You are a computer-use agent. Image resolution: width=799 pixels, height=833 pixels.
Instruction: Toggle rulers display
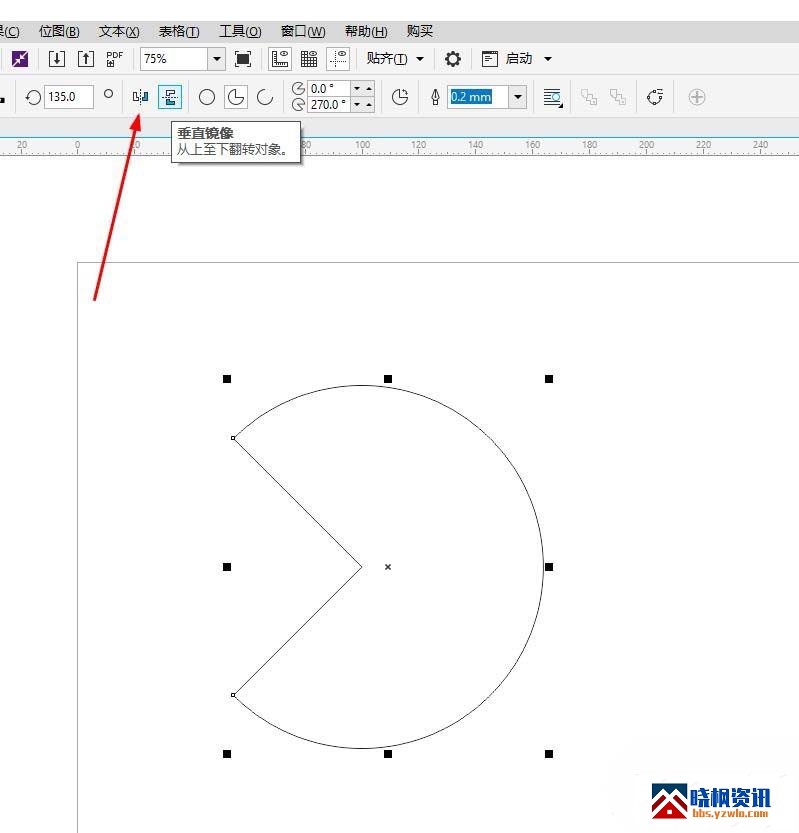pyautogui.click(x=280, y=59)
